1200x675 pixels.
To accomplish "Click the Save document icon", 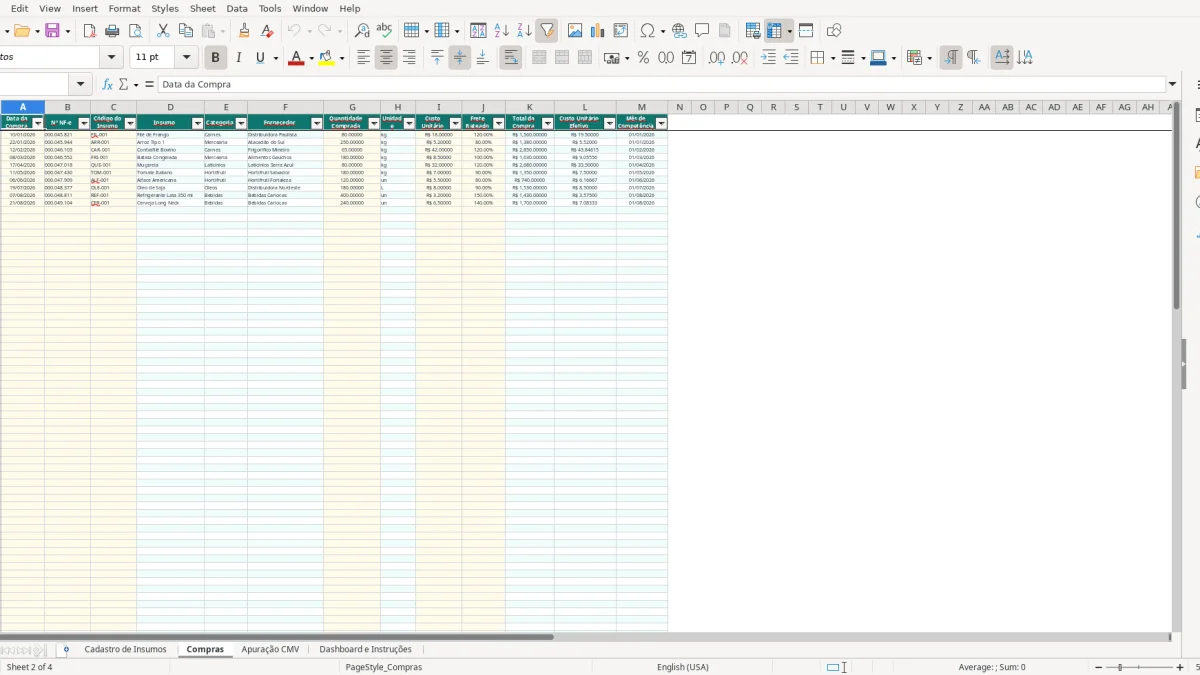I will [52, 31].
